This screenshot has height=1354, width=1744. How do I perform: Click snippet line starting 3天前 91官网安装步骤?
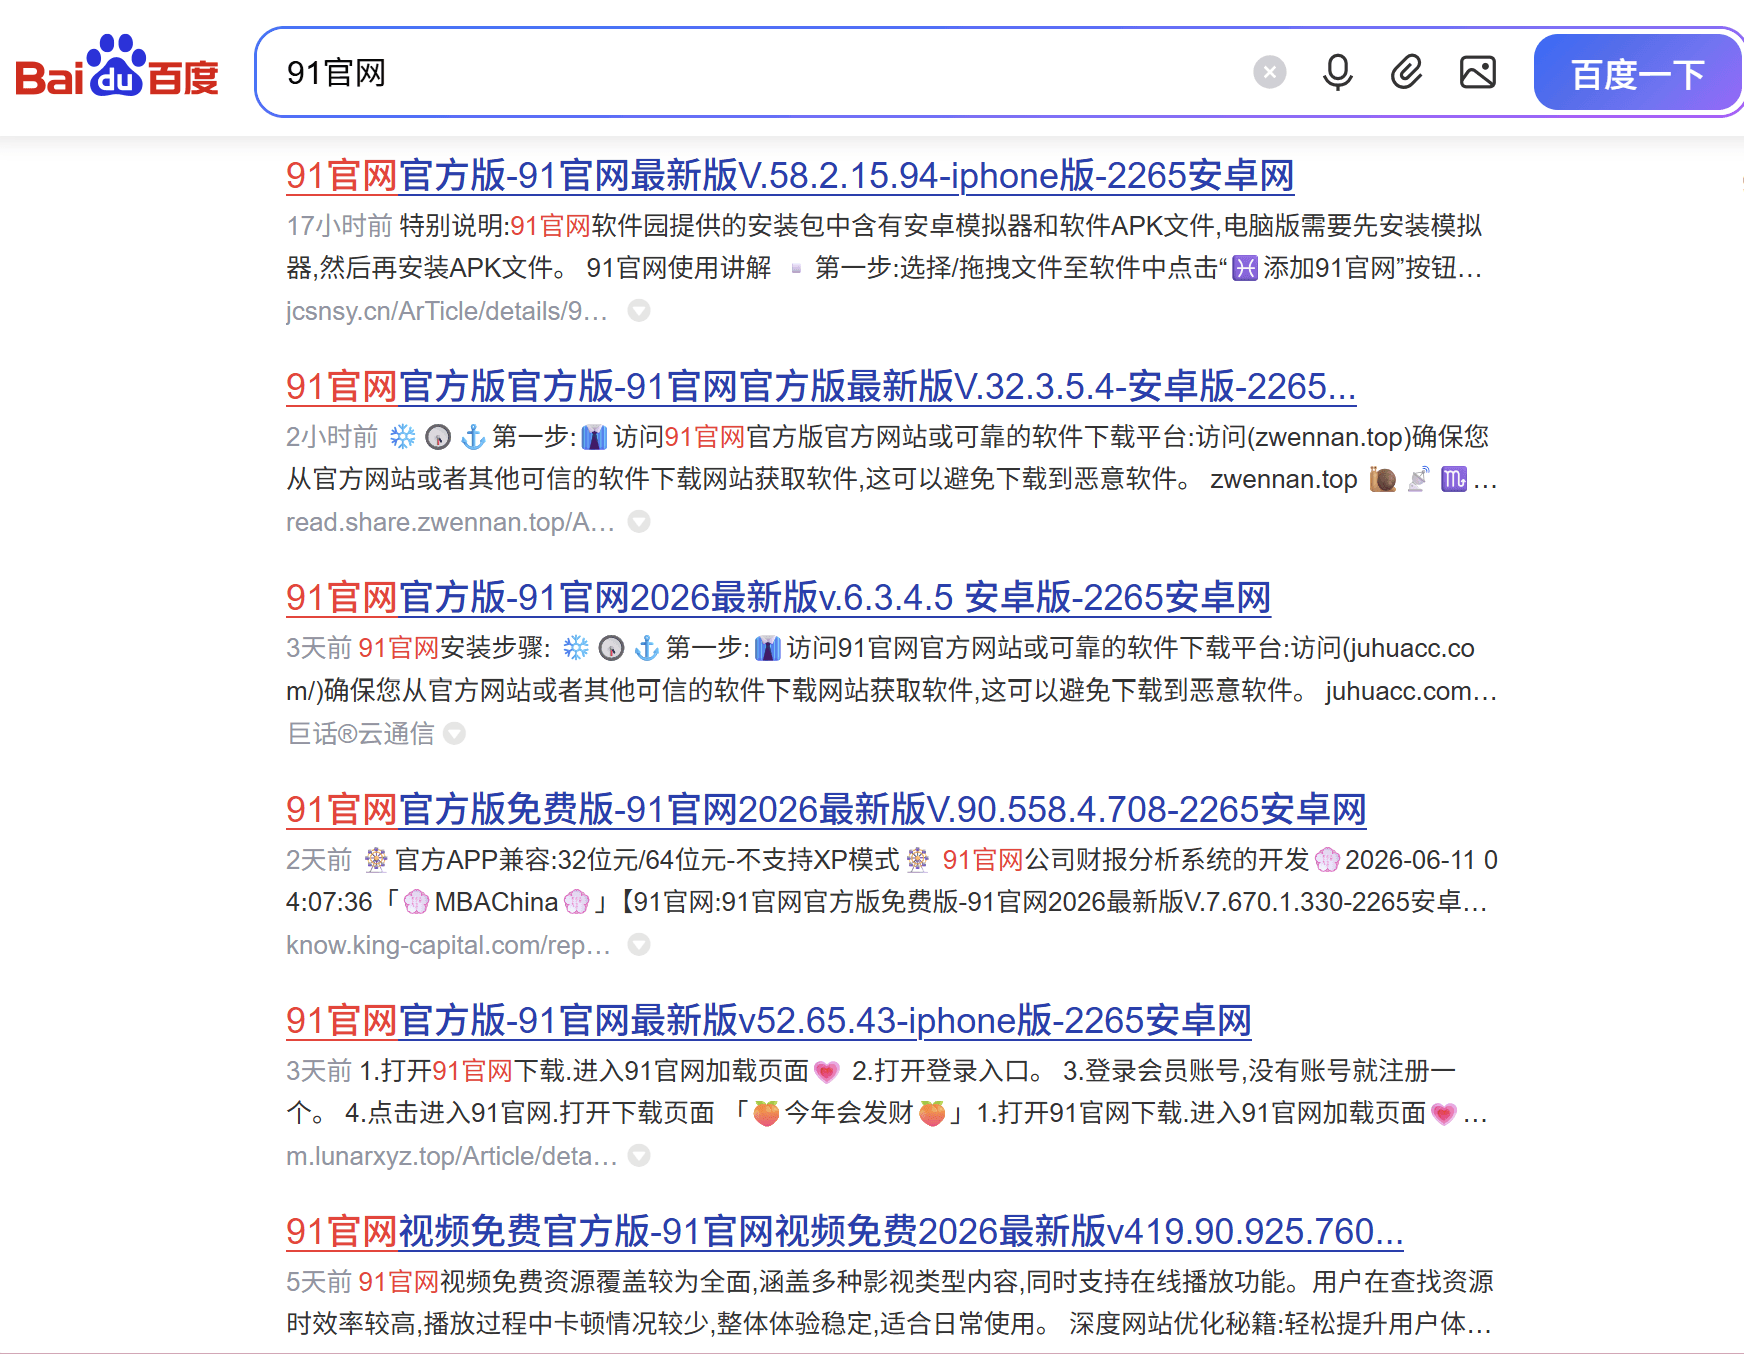tap(880, 648)
